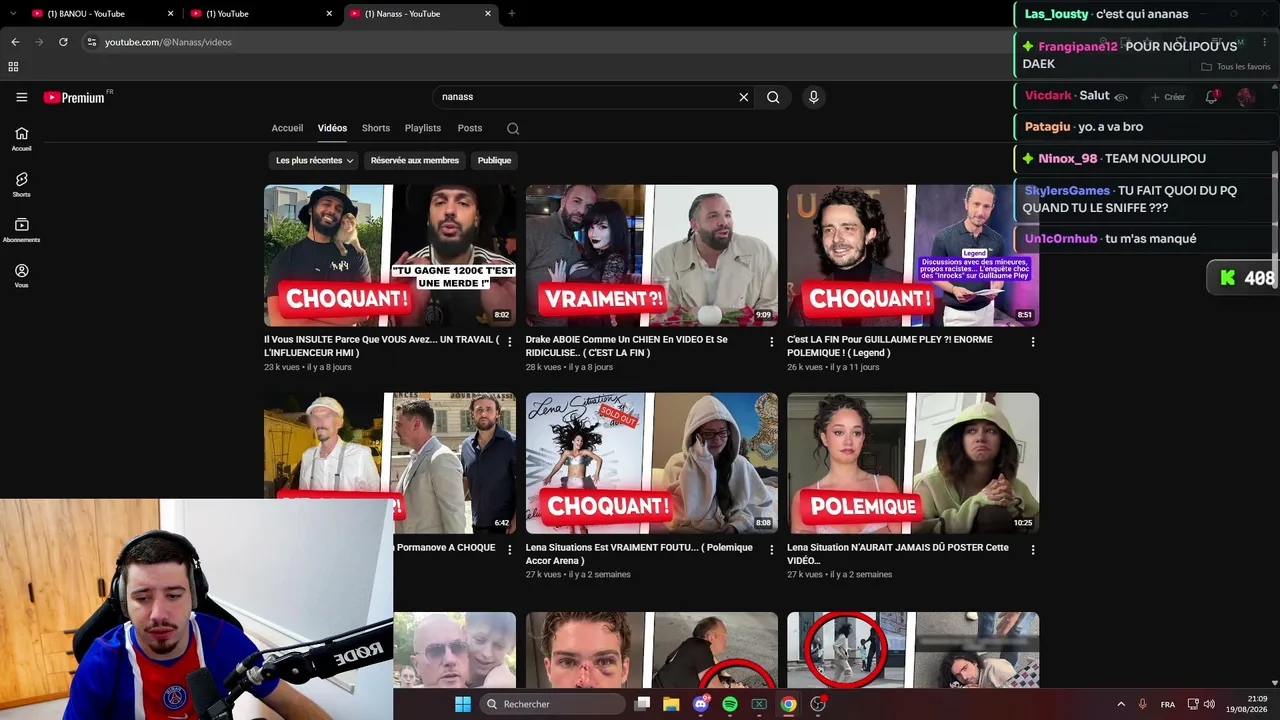Viewport: 1280px width, 720px height.
Task: Play the POLEMIQUE 10:25 video thumbnail
Action: coord(913,463)
